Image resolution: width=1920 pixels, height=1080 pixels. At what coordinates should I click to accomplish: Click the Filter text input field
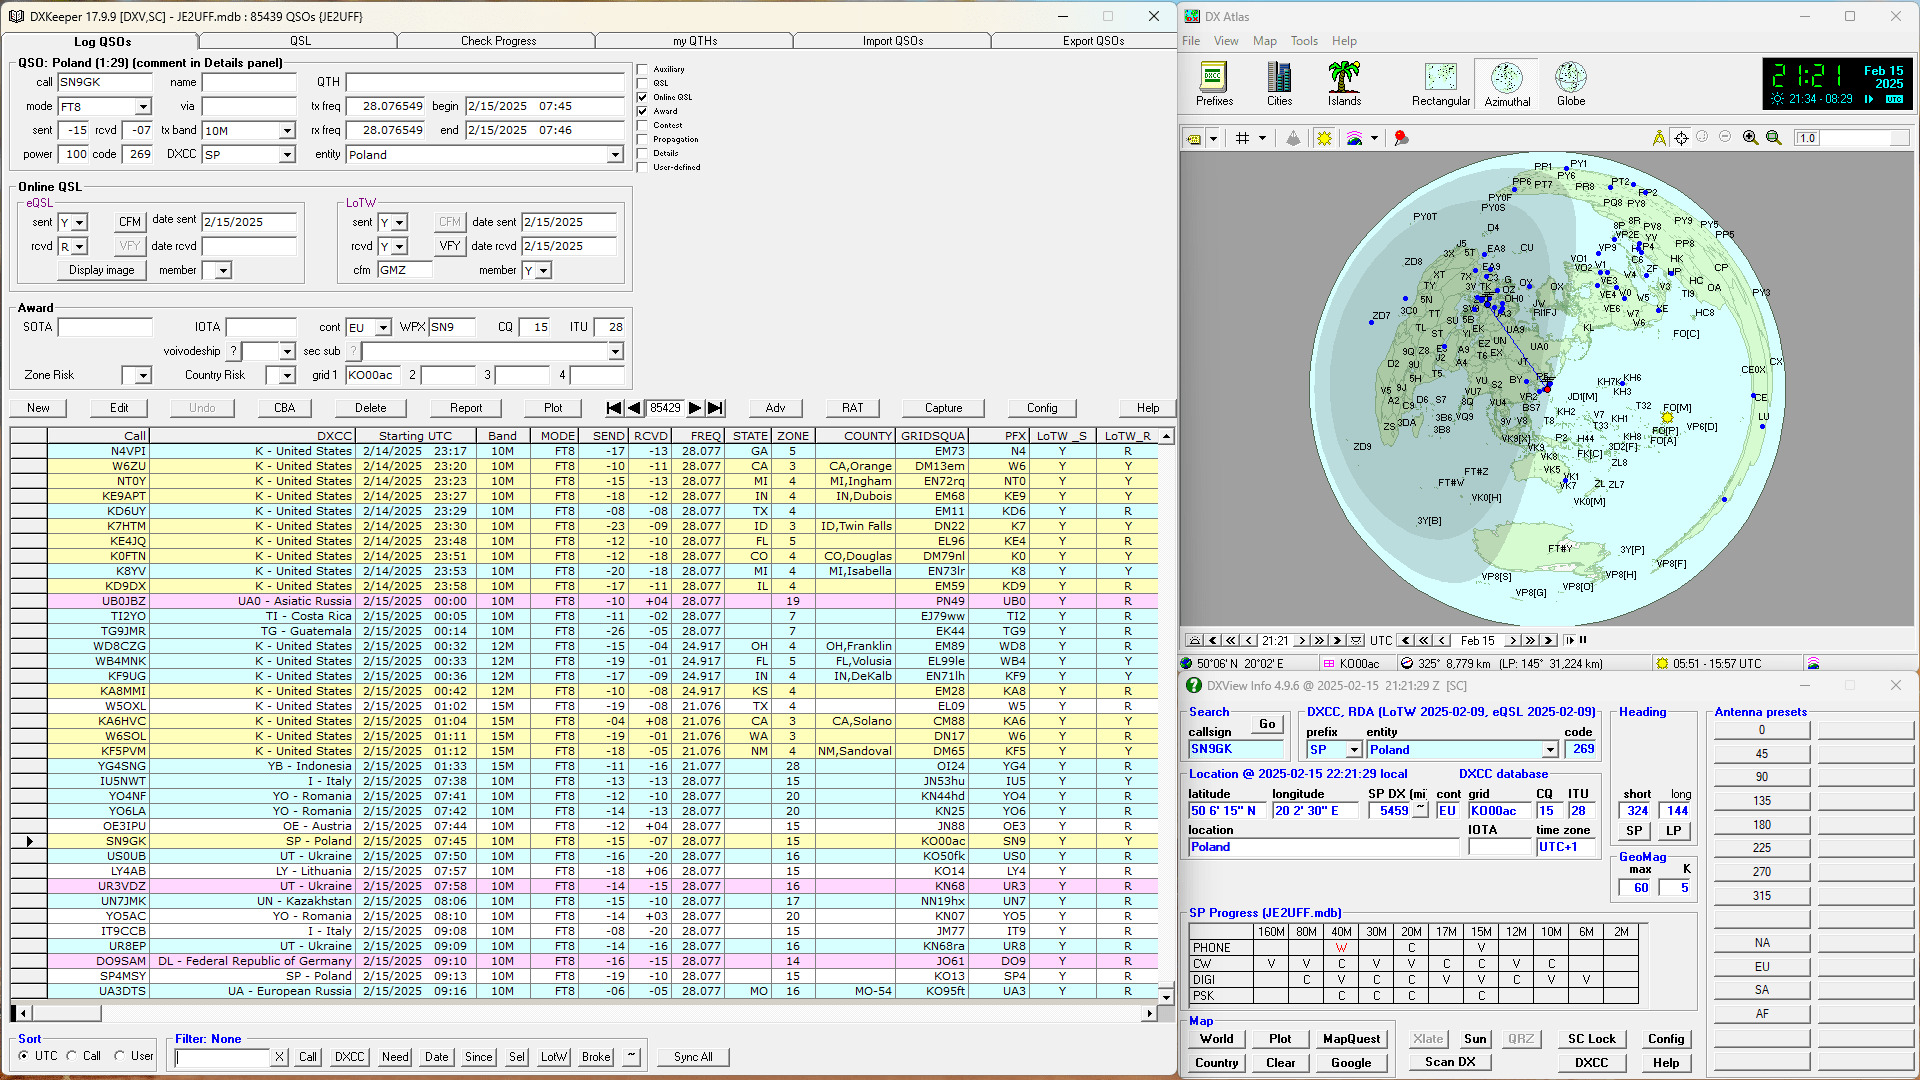(x=222, y=1057)
